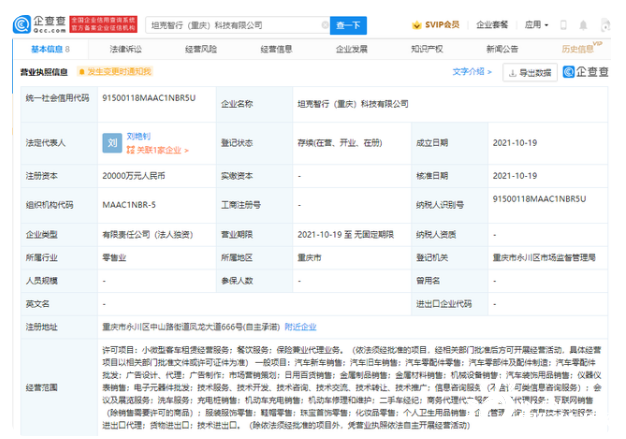
Task: Open the 文字介绍 > link
Action: (x=472, y=71)
